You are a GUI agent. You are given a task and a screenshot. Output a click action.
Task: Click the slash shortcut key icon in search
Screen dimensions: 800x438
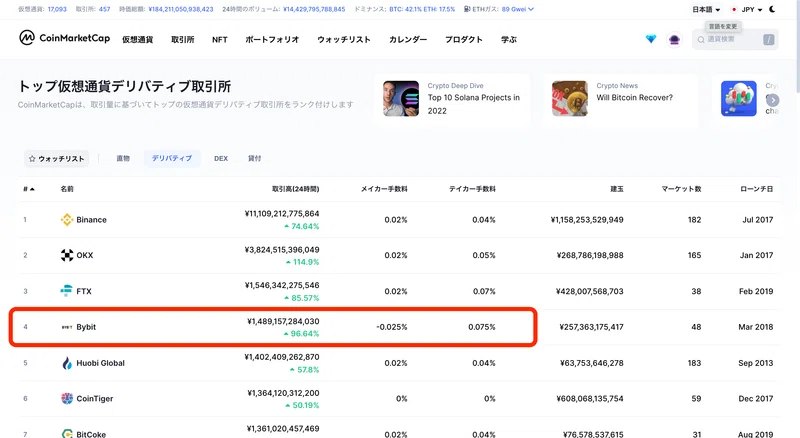click(x=768, y=39)
